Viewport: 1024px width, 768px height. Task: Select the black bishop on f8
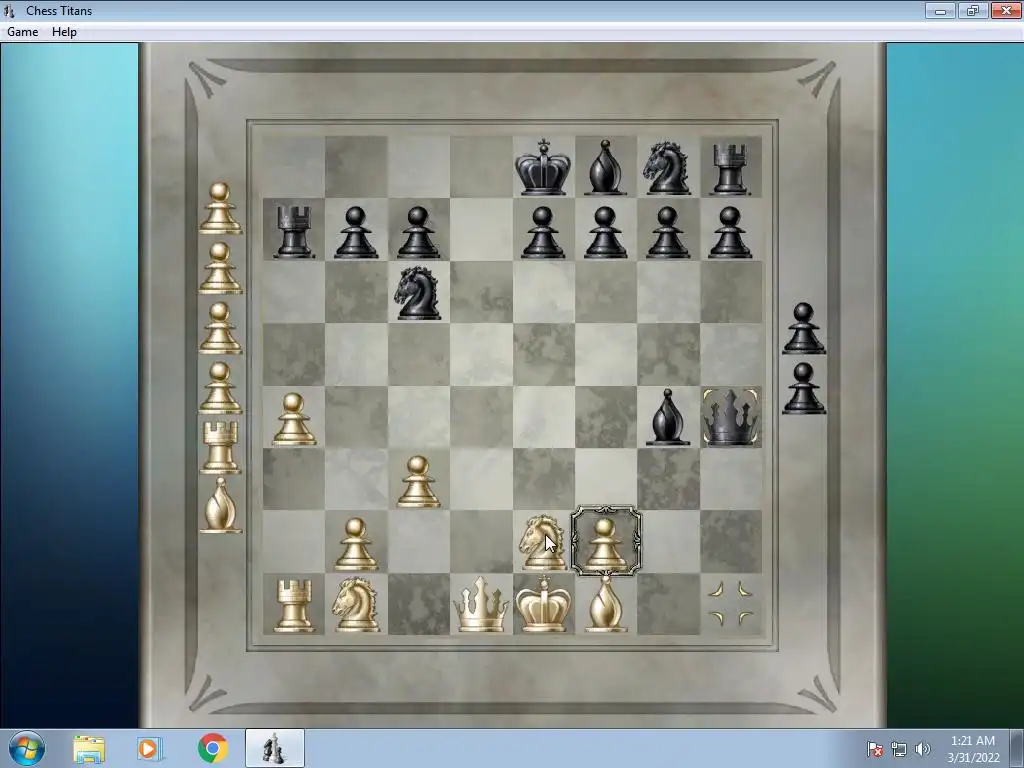[605, 167]
